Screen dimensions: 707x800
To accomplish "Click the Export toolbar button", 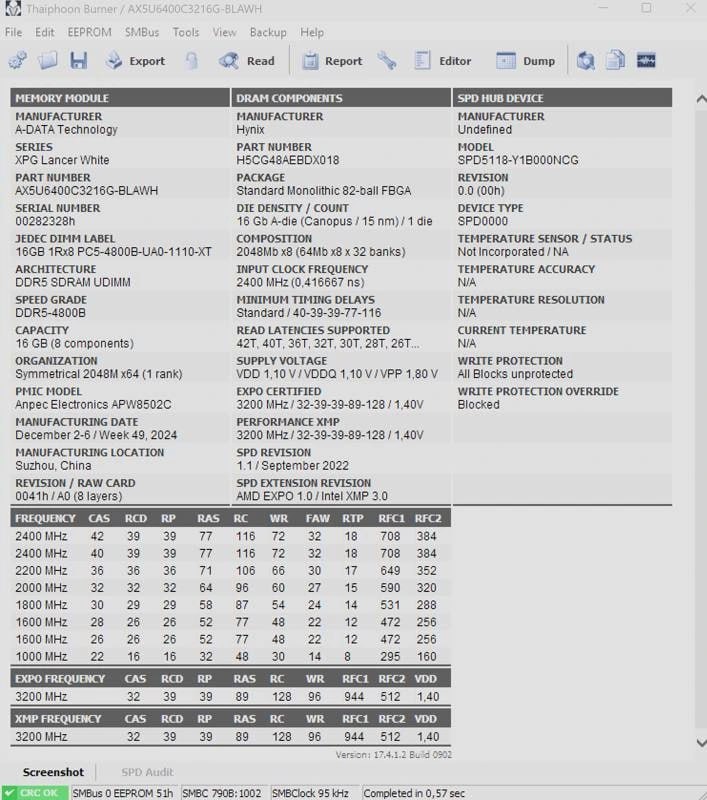I will click(x=136, y=61).
